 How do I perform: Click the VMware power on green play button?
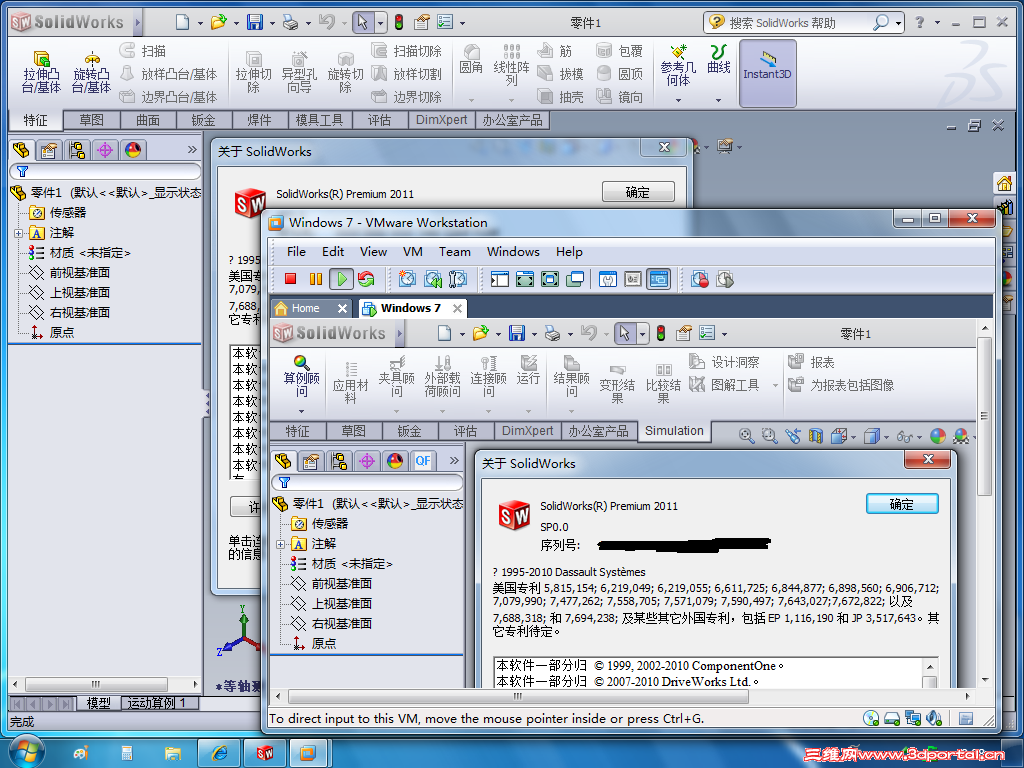pos(342,279)
